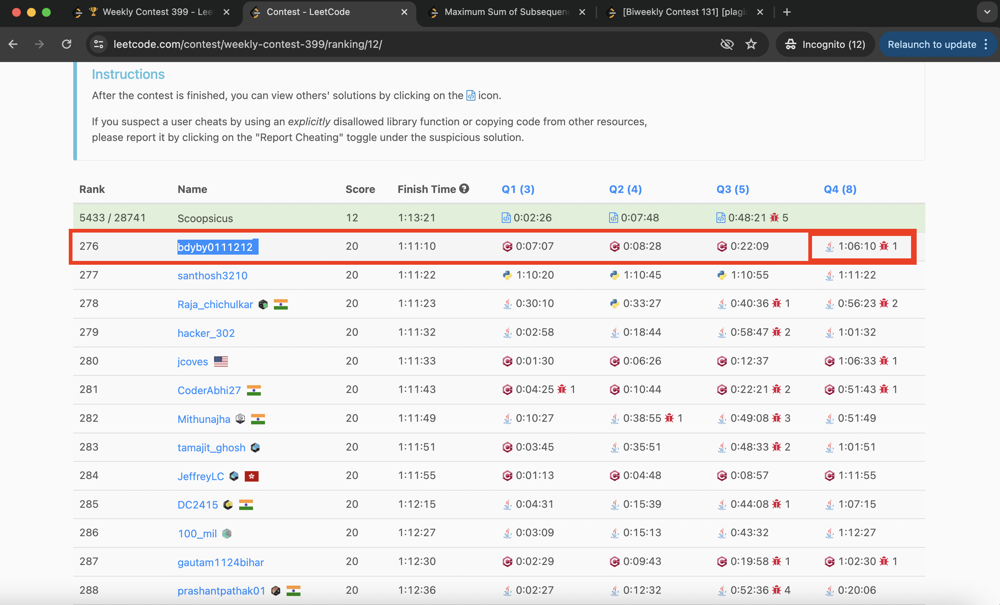Open site information icon in address bar
The width and height of the screenshot is (1000, 605).
point(98,44)
